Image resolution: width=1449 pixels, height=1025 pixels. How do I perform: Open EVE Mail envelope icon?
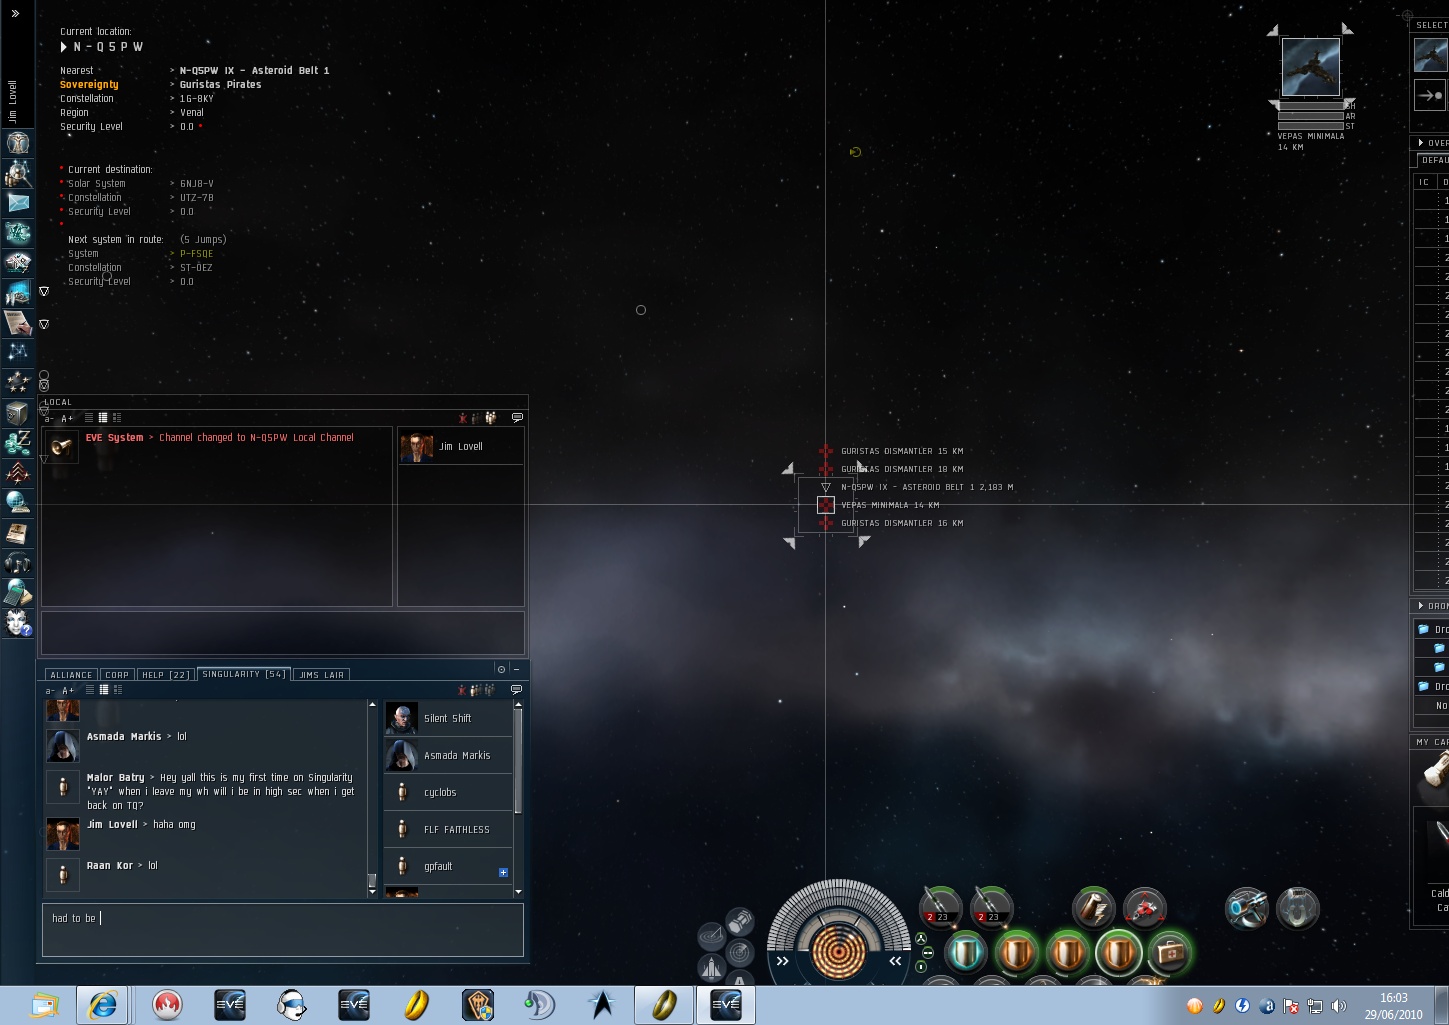17,203
